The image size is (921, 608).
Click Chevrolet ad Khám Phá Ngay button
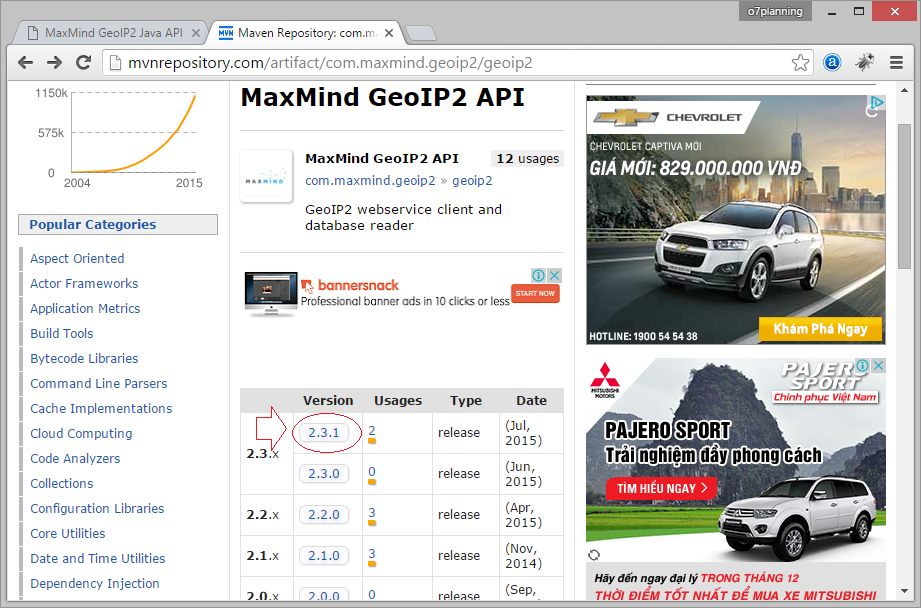pos(820,329)
